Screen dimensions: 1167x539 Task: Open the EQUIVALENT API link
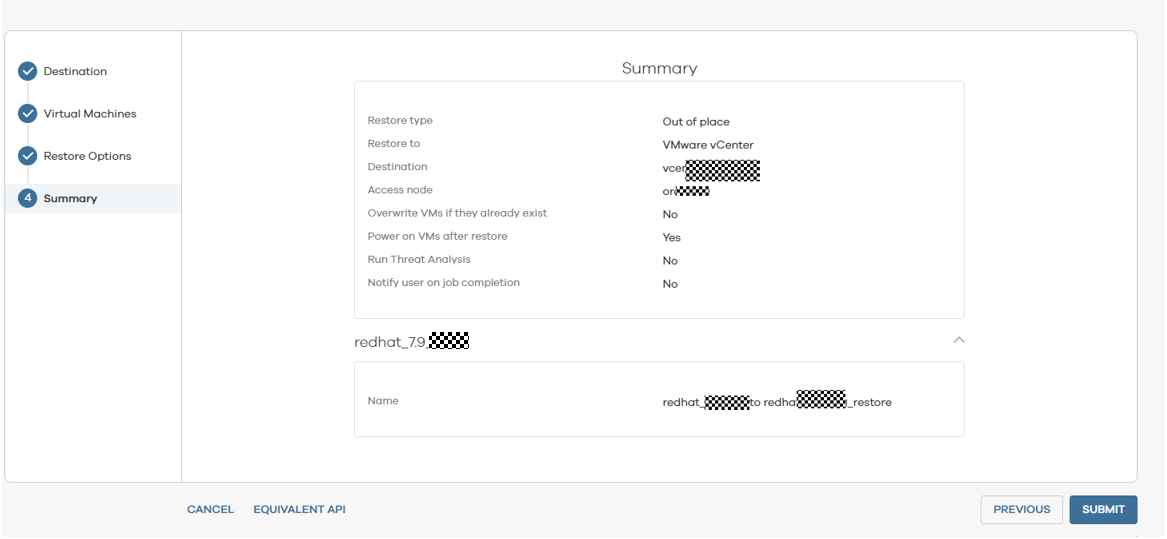[299, 510]
